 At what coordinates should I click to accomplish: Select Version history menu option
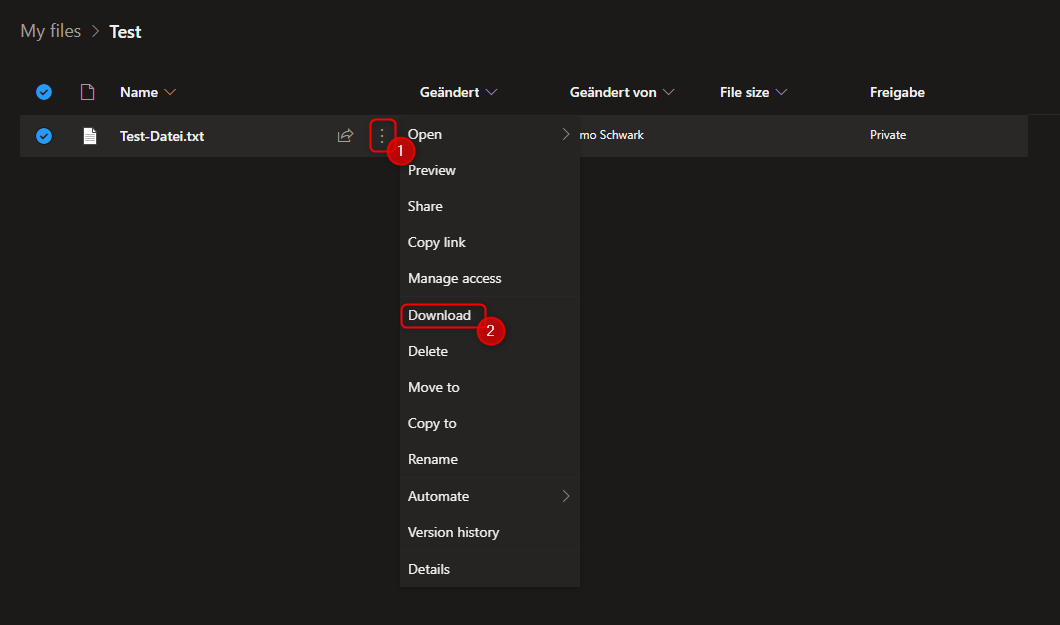coord(453,532)
